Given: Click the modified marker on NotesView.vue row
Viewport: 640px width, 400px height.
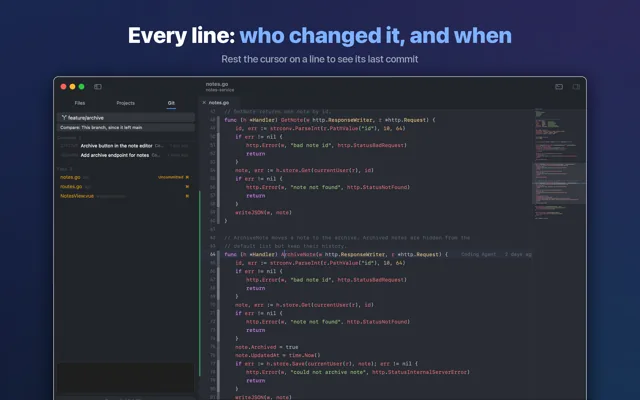Looking at the screenshot, I should pos(187,196).
